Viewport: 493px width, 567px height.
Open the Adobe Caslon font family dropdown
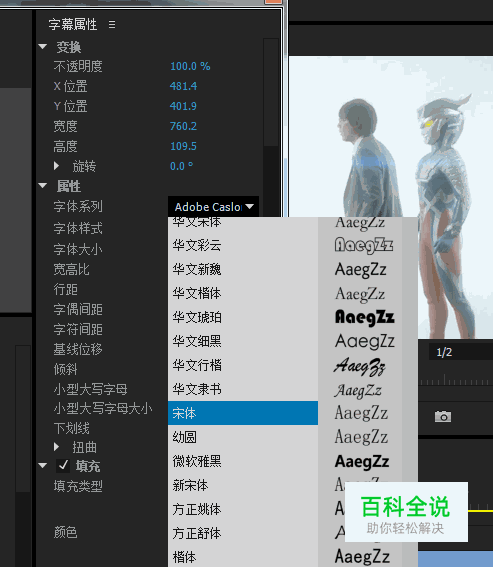click(213, 207)
